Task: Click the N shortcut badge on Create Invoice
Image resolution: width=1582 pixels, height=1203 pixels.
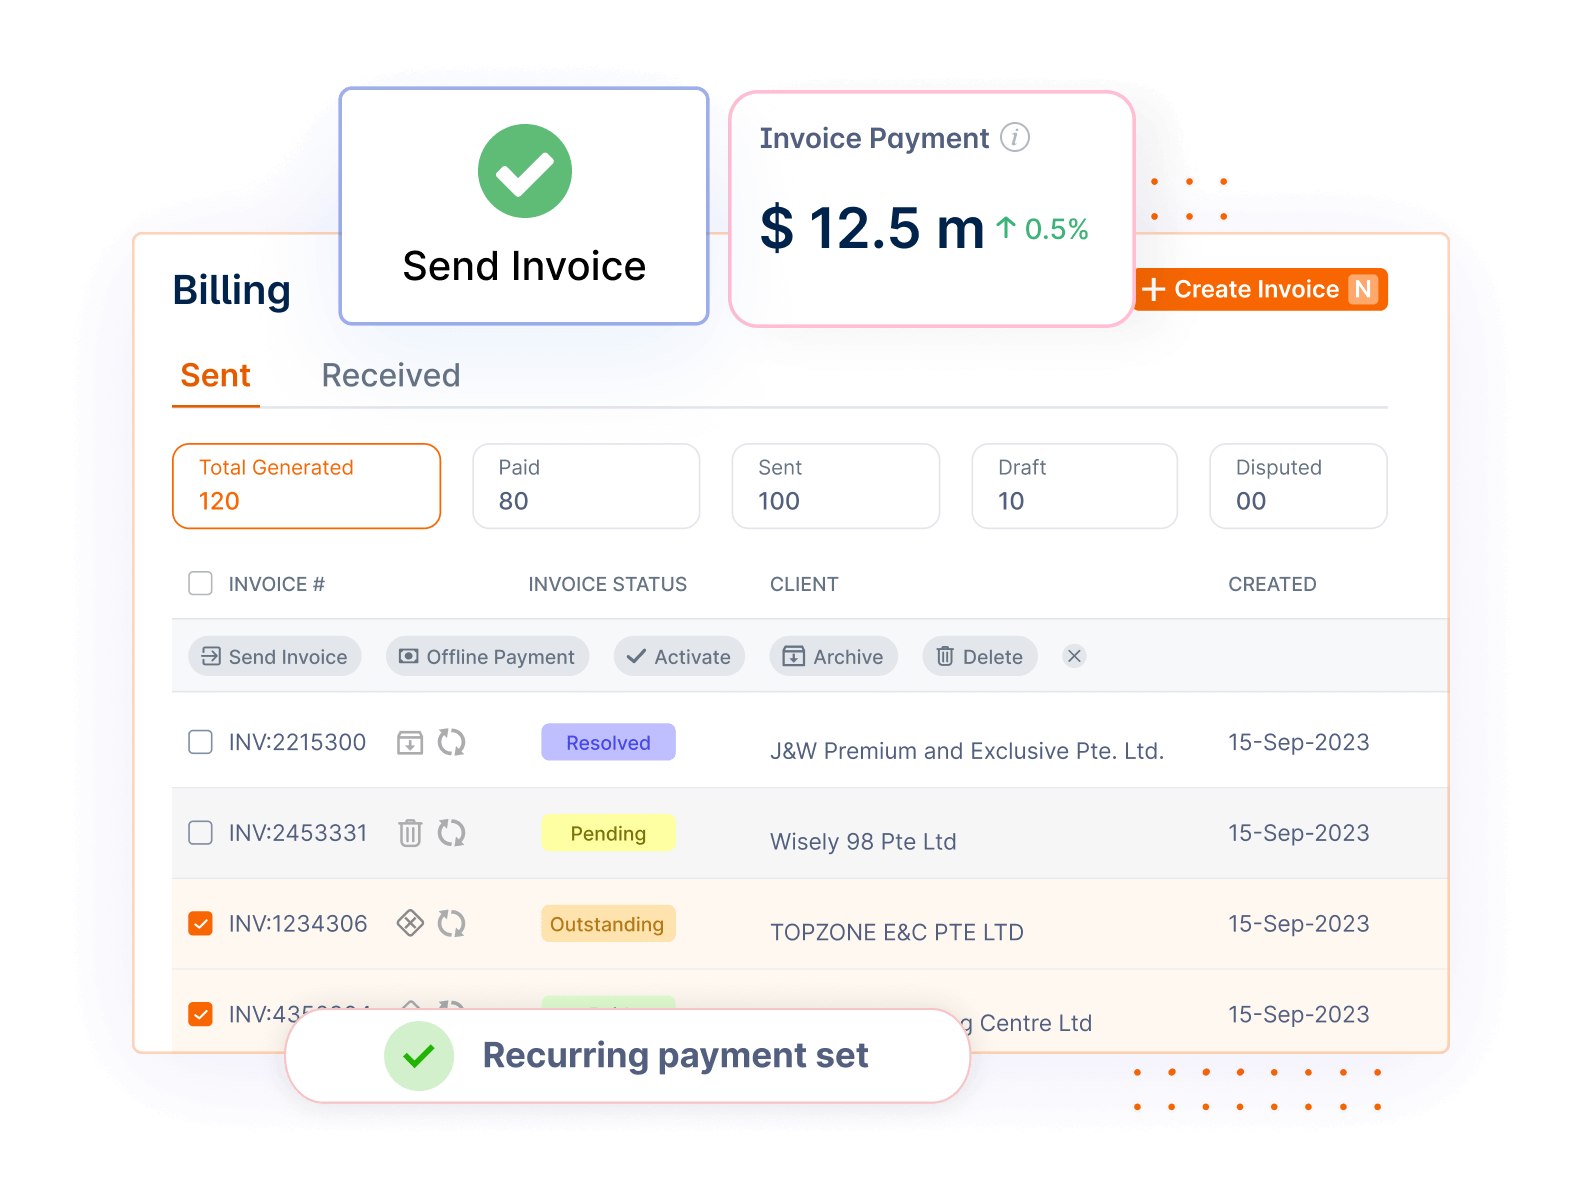Action: click(x=1363, y=289)
